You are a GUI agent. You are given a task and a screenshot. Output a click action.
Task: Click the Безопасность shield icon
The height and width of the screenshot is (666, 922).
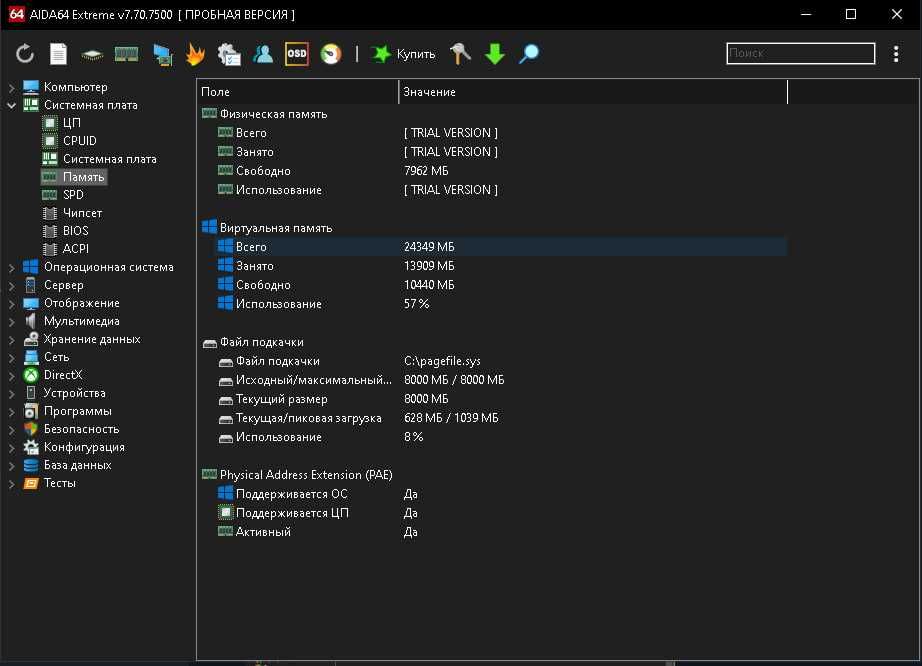(31, 429)
